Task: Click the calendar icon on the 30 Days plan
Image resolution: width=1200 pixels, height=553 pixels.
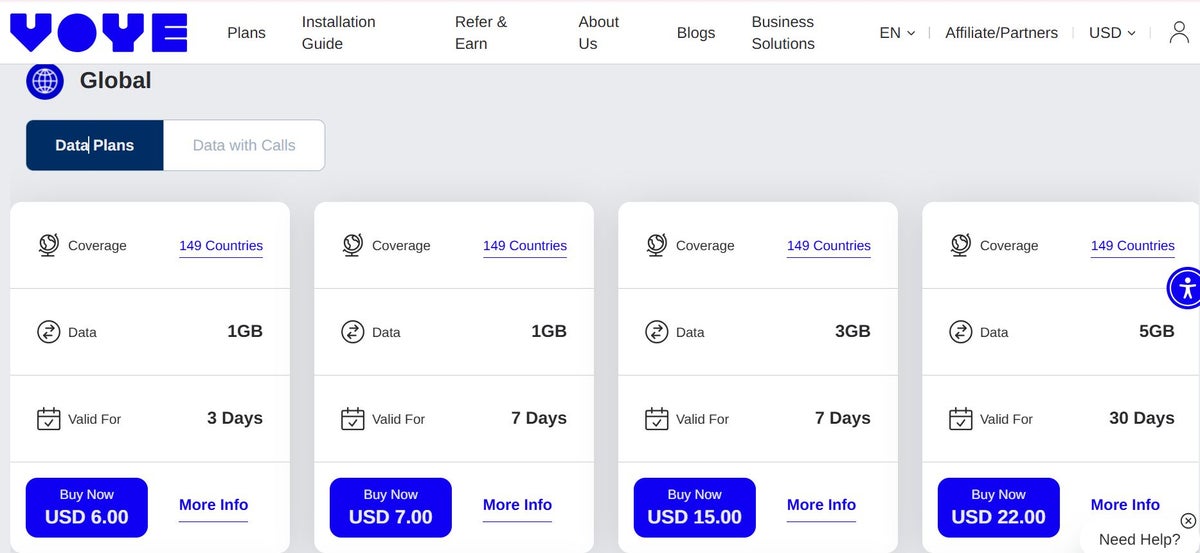Action: 960,419
